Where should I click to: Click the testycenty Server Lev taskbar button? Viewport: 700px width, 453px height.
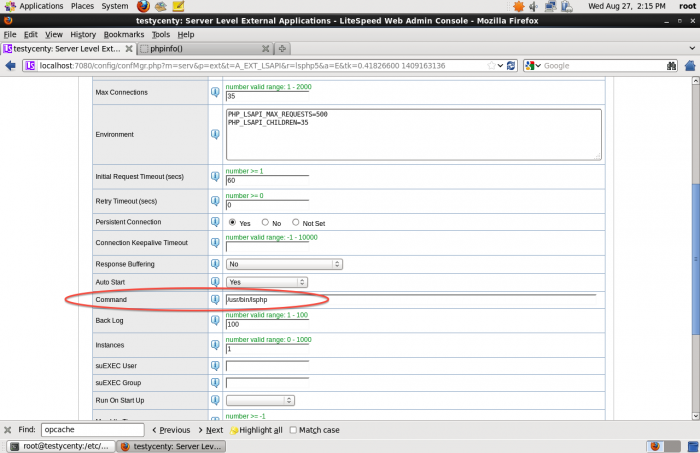(x=171, y=446)
